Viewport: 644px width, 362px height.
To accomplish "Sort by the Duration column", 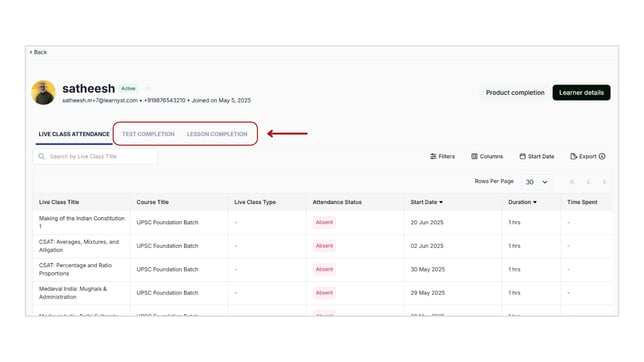I will point(522,202).
